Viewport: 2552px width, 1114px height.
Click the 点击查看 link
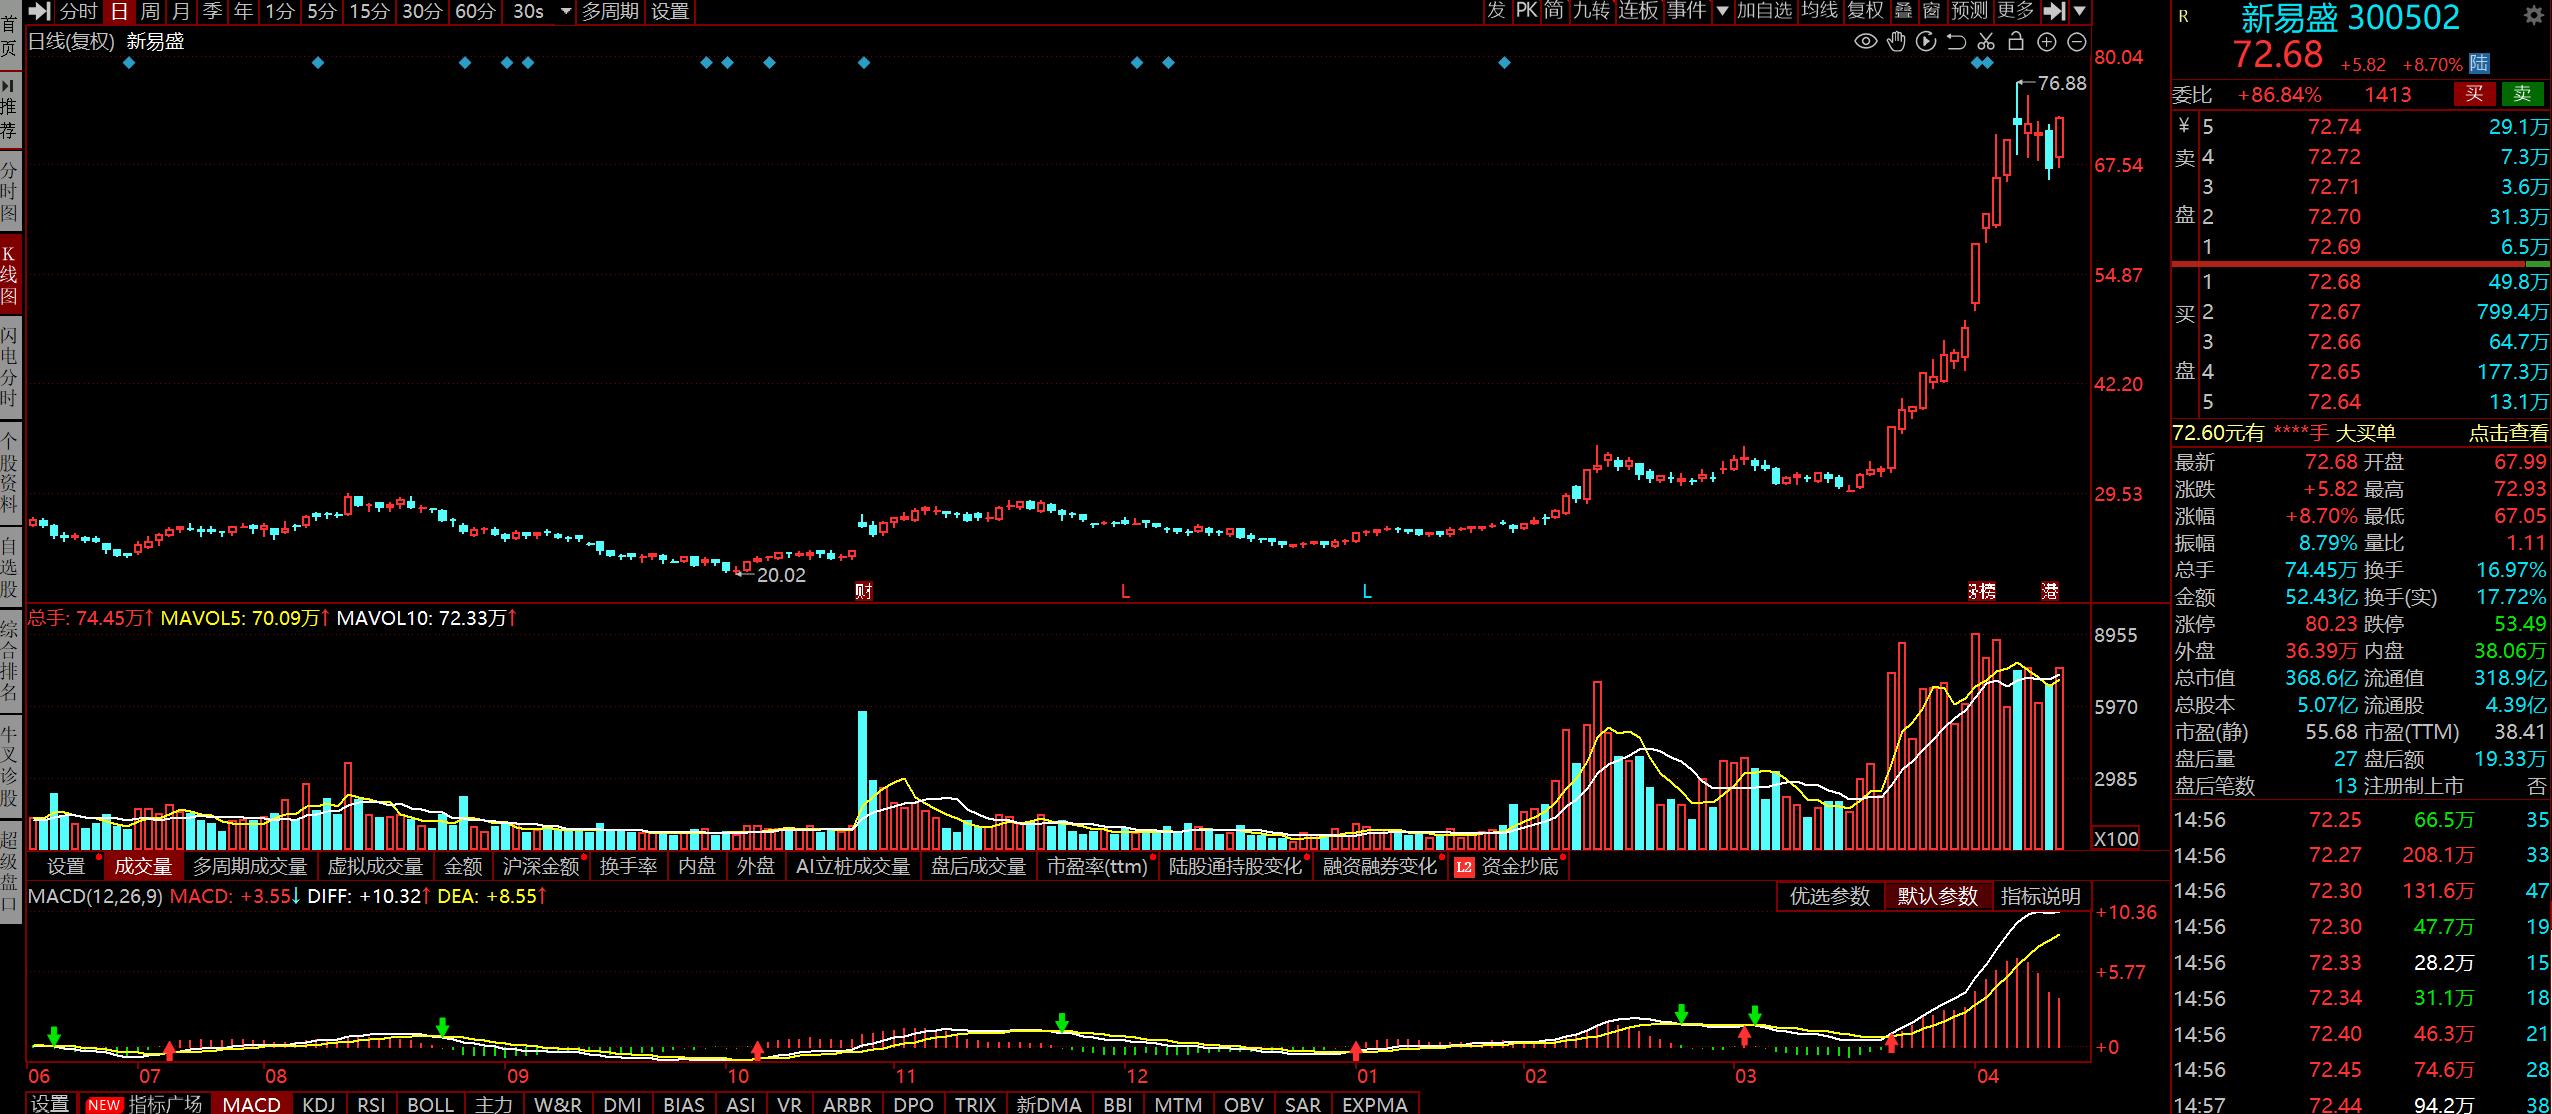tap(2508, 433)
